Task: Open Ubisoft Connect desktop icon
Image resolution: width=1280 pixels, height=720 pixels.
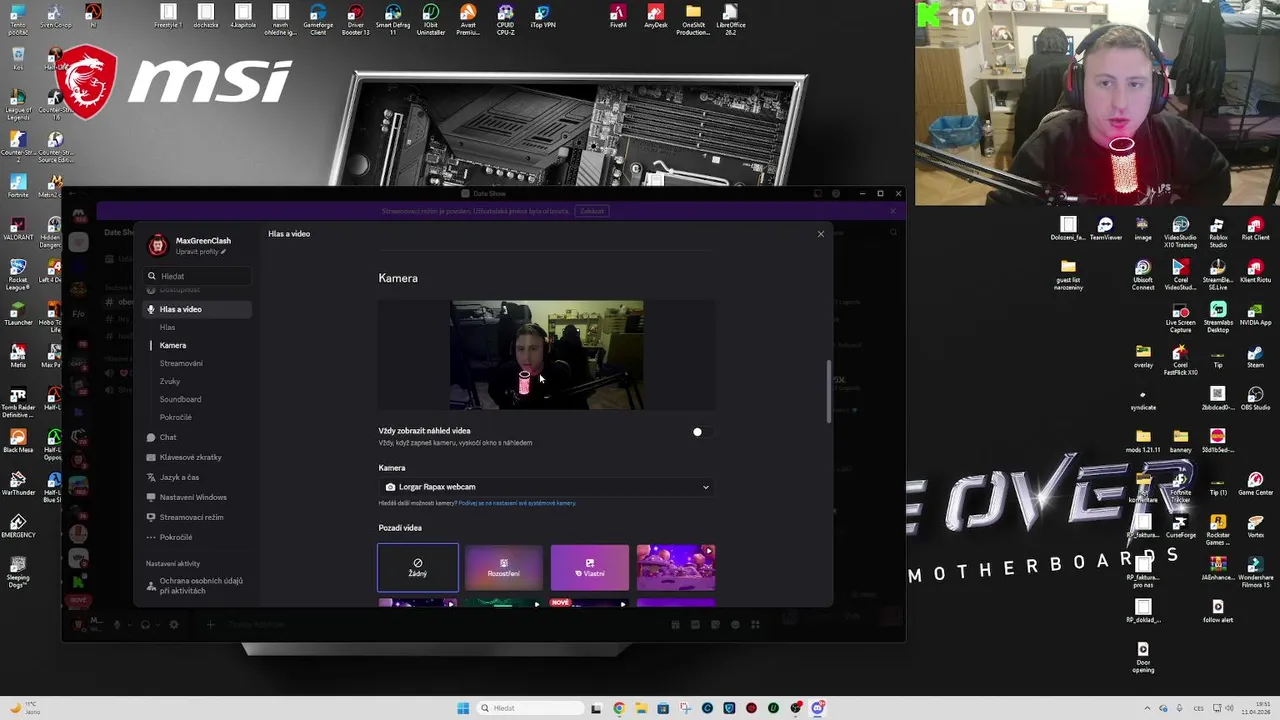Action: coord(1143,275)
